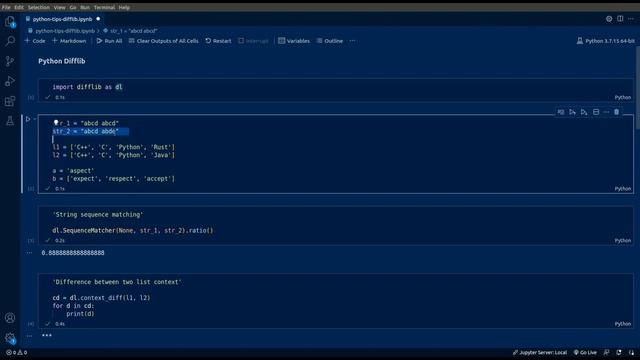Execute above cells icon in cell toolbar
This screenshot has width=640, height=360.
tap(572, 112)
